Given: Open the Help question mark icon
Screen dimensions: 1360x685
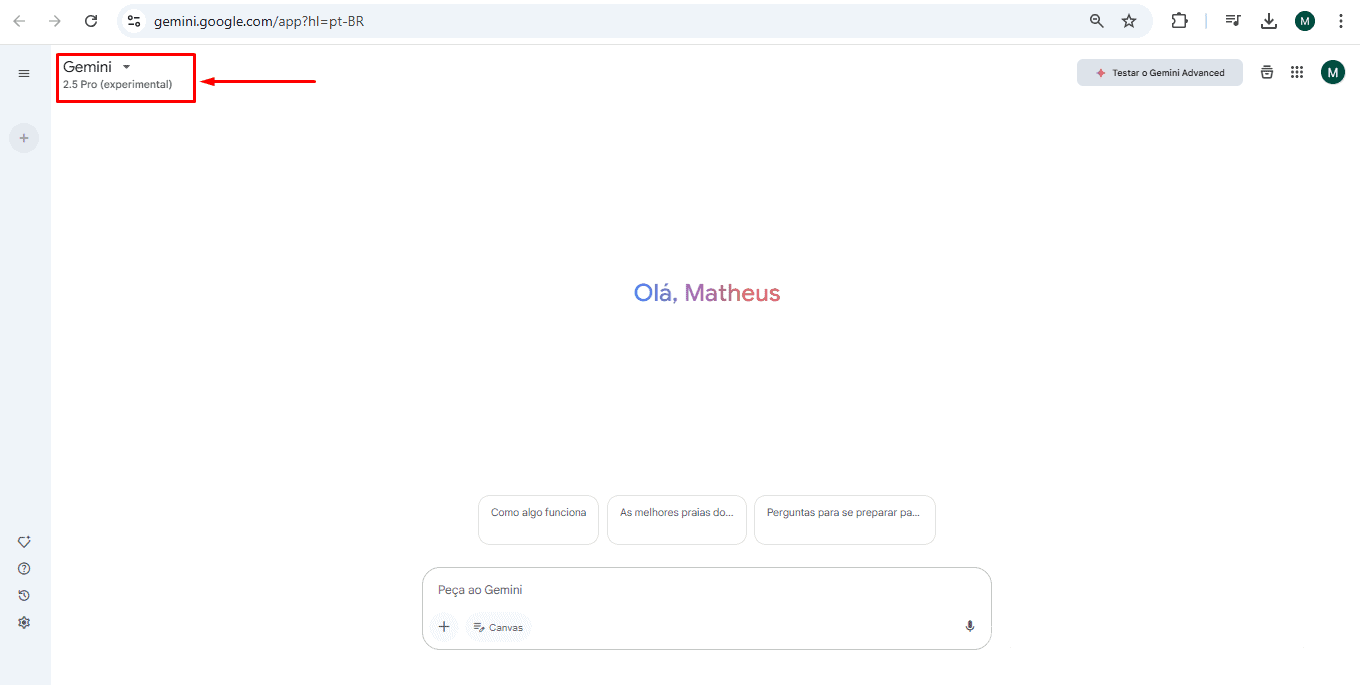Looking at the screenshot, I should [x=24, y=568].
